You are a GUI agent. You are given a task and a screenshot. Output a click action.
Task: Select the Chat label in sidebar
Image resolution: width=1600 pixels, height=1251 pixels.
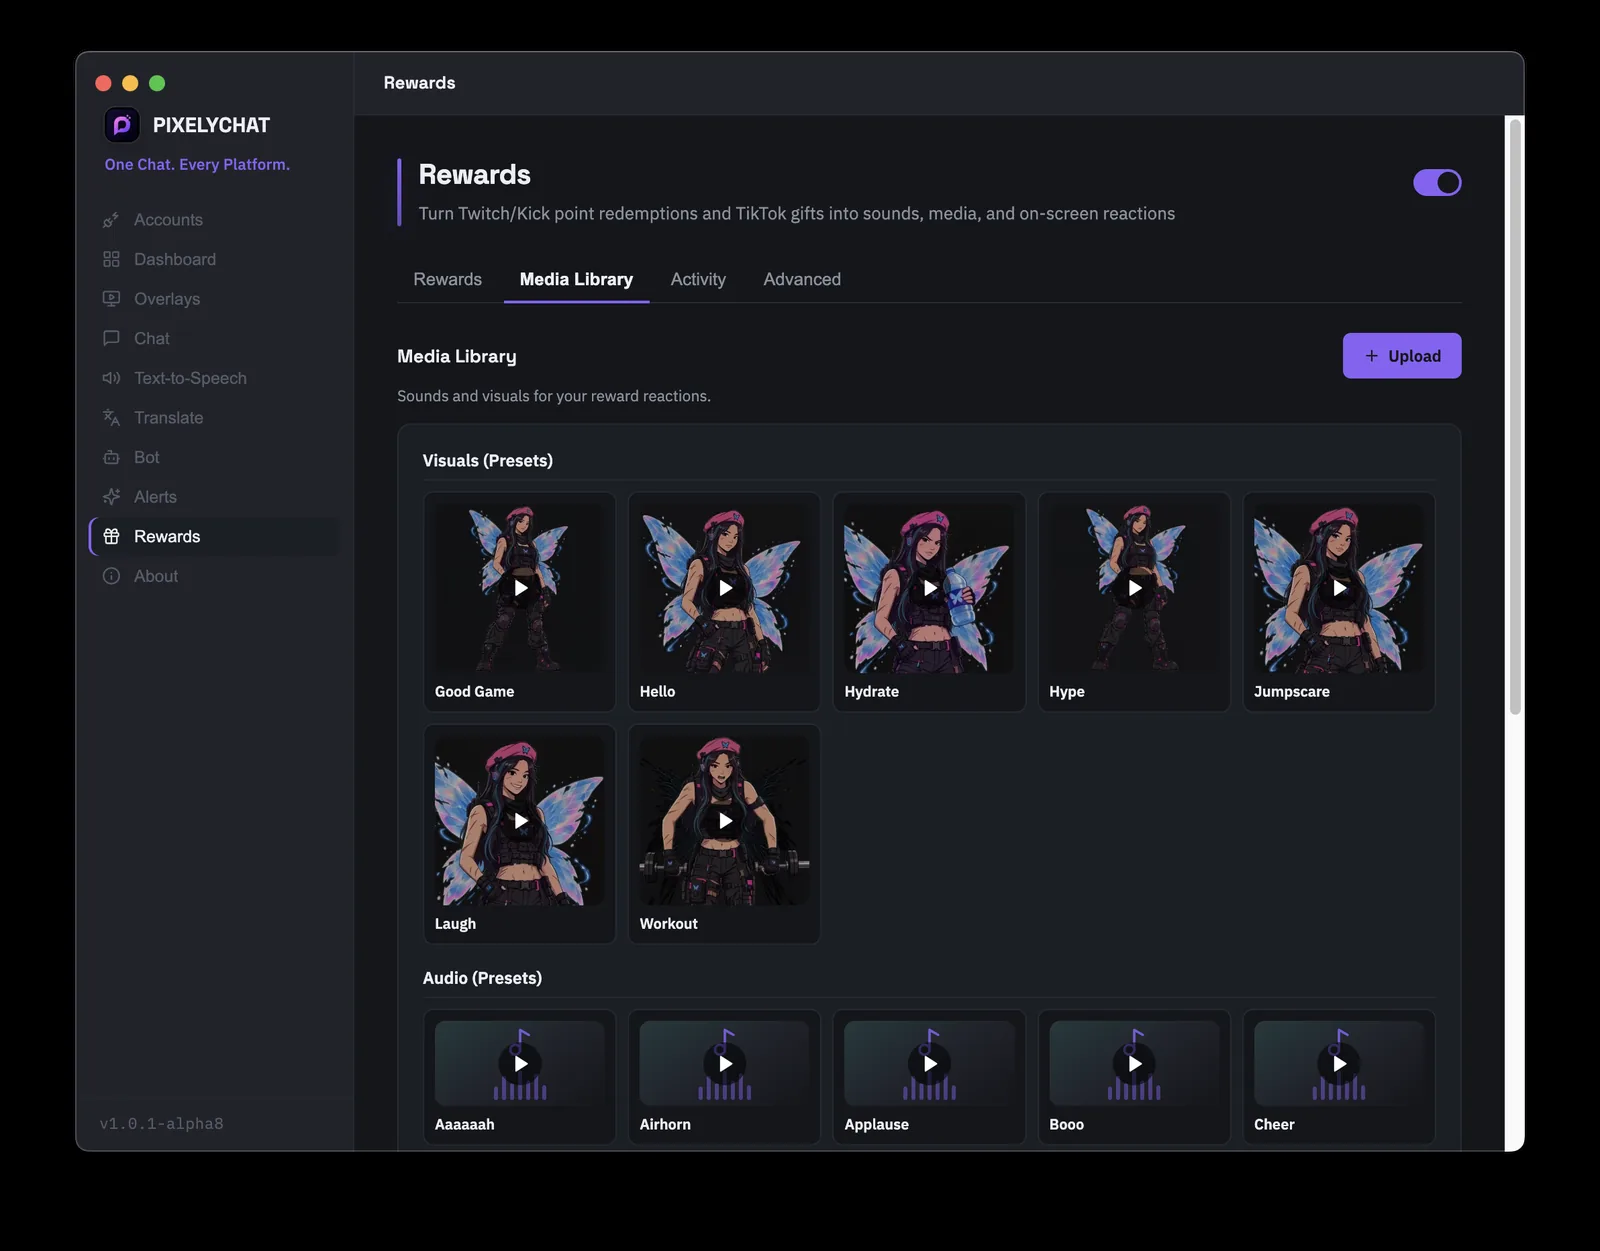click(x=152, y=338)
